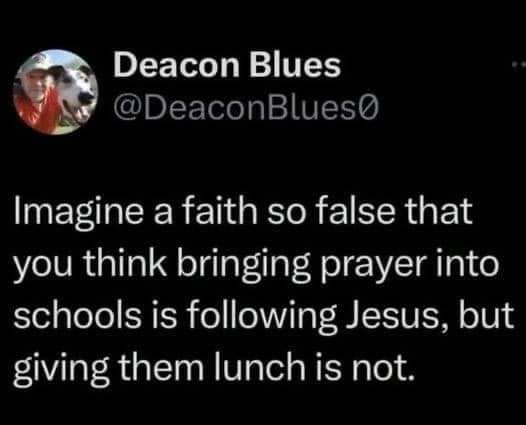Click the word 'Blues' in display name
The height and width of the screenshot is (425, 526).
point(295,65)
